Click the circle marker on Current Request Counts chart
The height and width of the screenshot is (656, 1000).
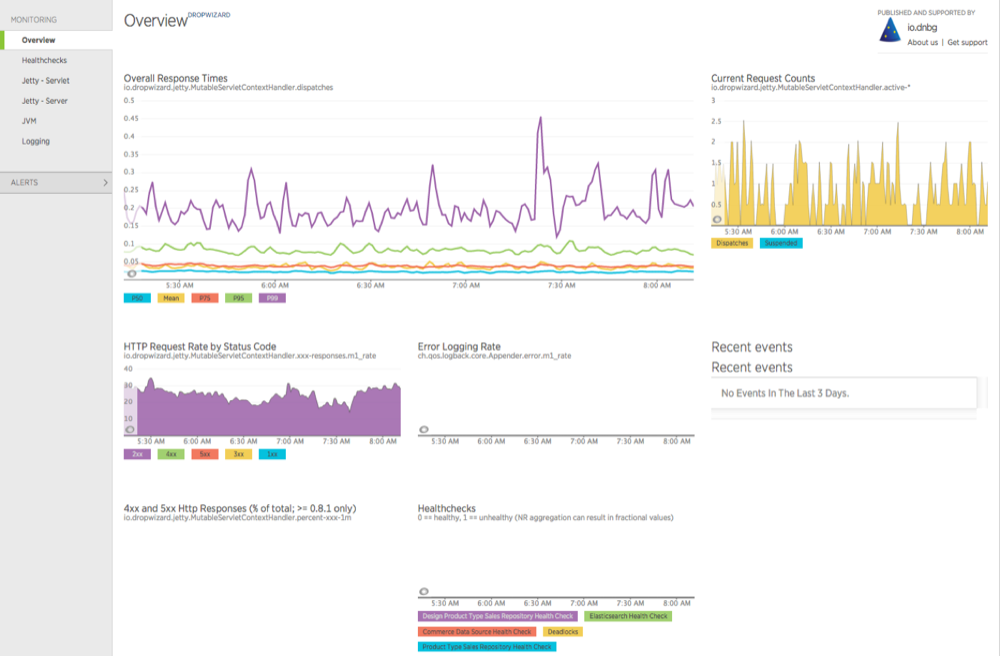pos(717,219)
